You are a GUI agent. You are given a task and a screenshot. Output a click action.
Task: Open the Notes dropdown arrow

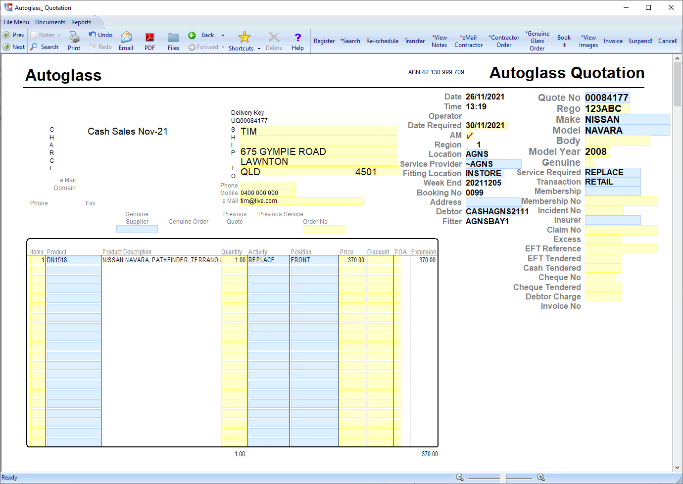pyautogui.click(x=59, y=35)
